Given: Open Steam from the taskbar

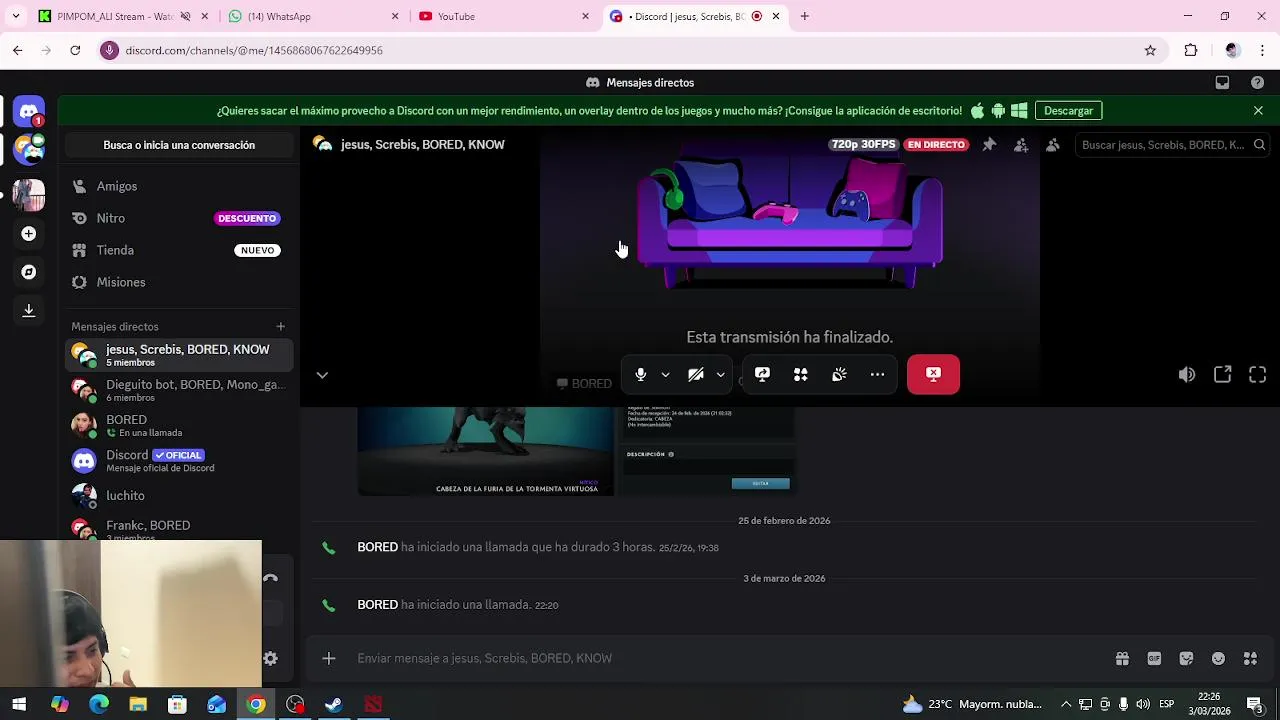Looking at the screenshot, I should (334, 705).
